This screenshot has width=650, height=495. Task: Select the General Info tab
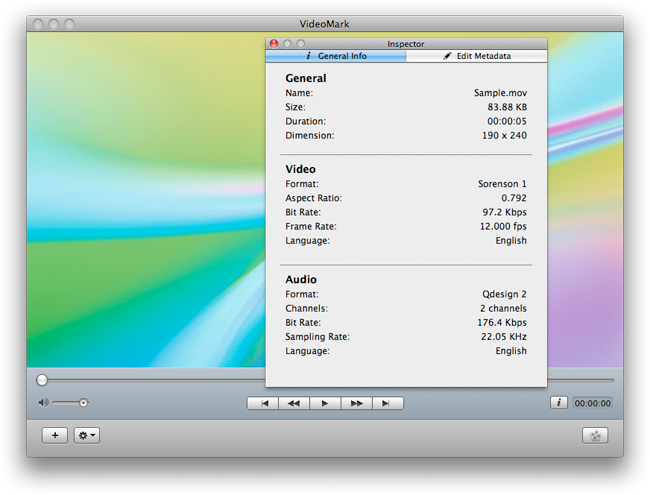(336, 57)
